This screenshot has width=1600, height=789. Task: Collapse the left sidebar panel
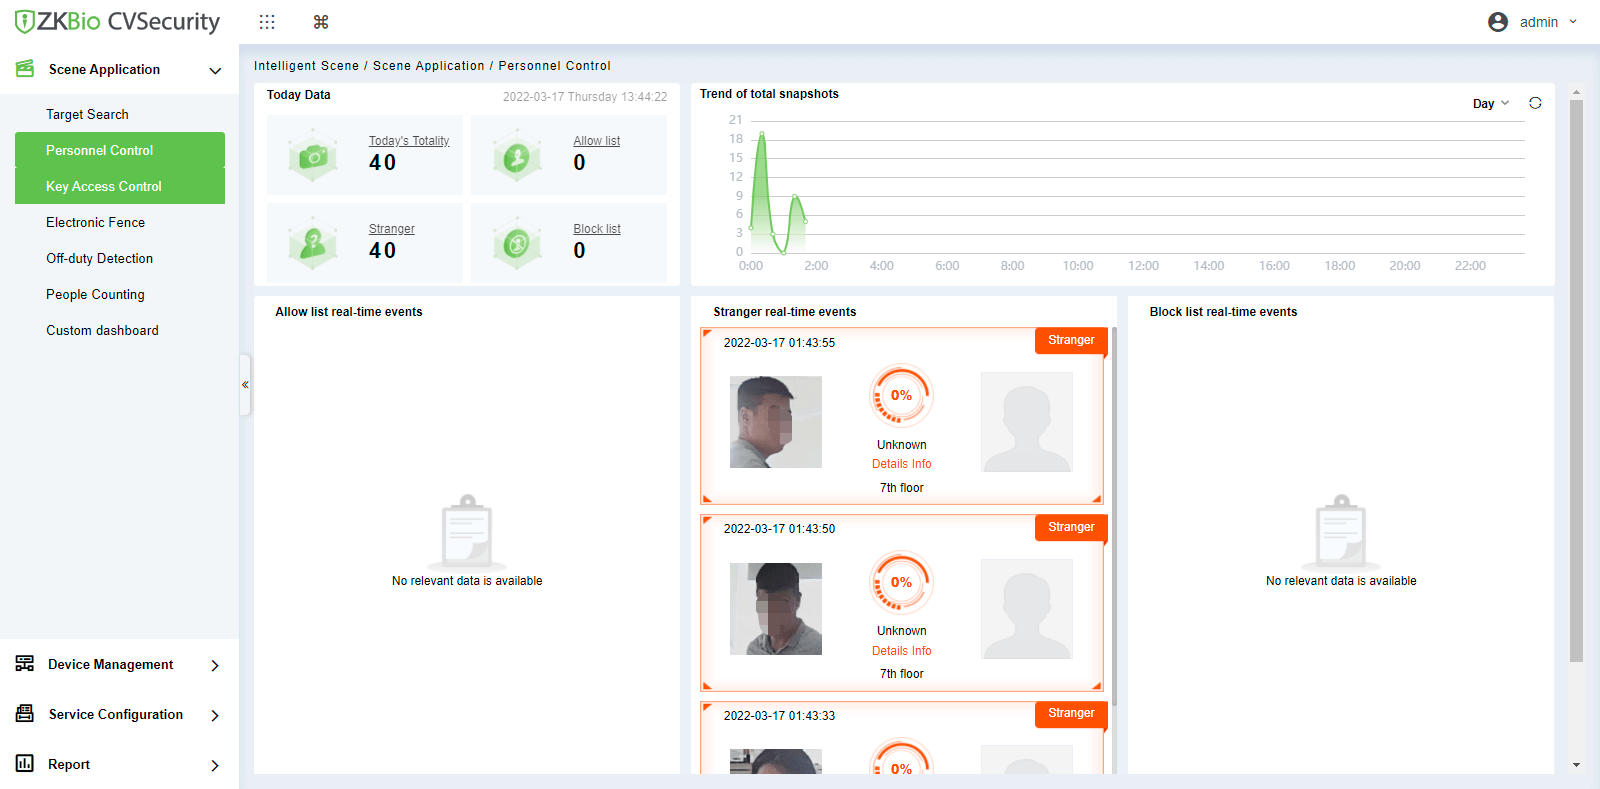(245, 385)
